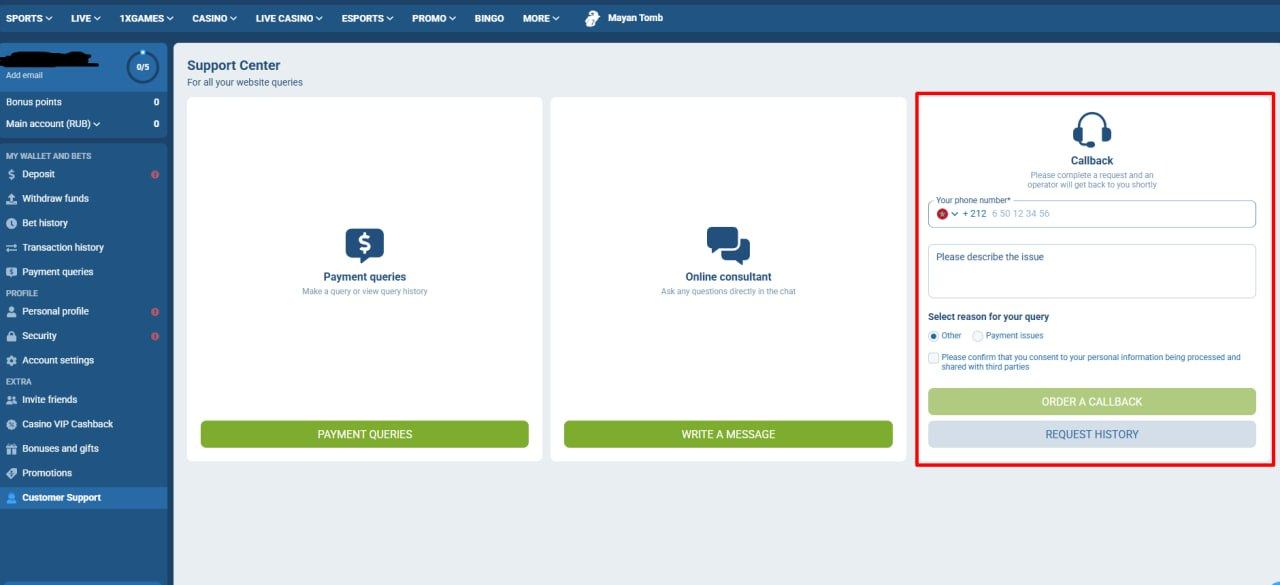This screenshot has width=1280, height=585.
Task: Select the Payment issues radio button
Action: (978, 336)
